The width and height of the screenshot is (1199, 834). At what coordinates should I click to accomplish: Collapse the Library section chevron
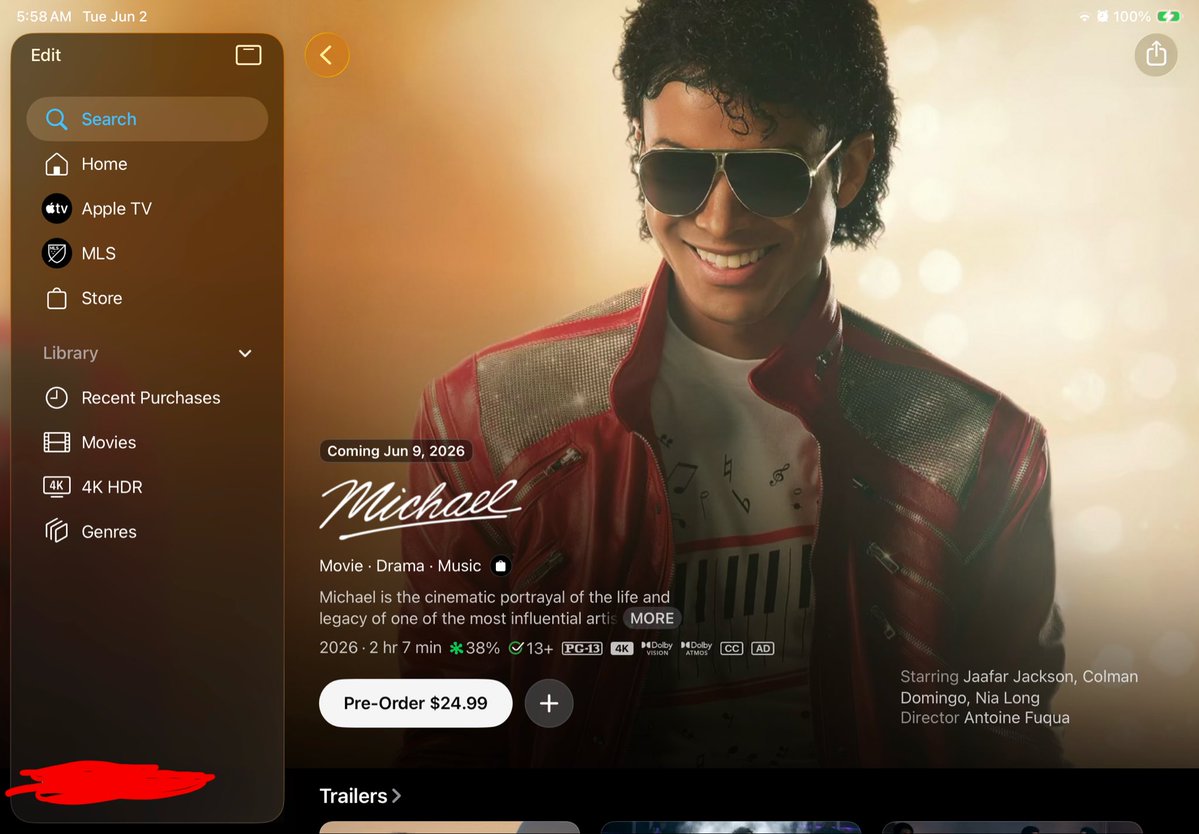(x=245, y=353)
